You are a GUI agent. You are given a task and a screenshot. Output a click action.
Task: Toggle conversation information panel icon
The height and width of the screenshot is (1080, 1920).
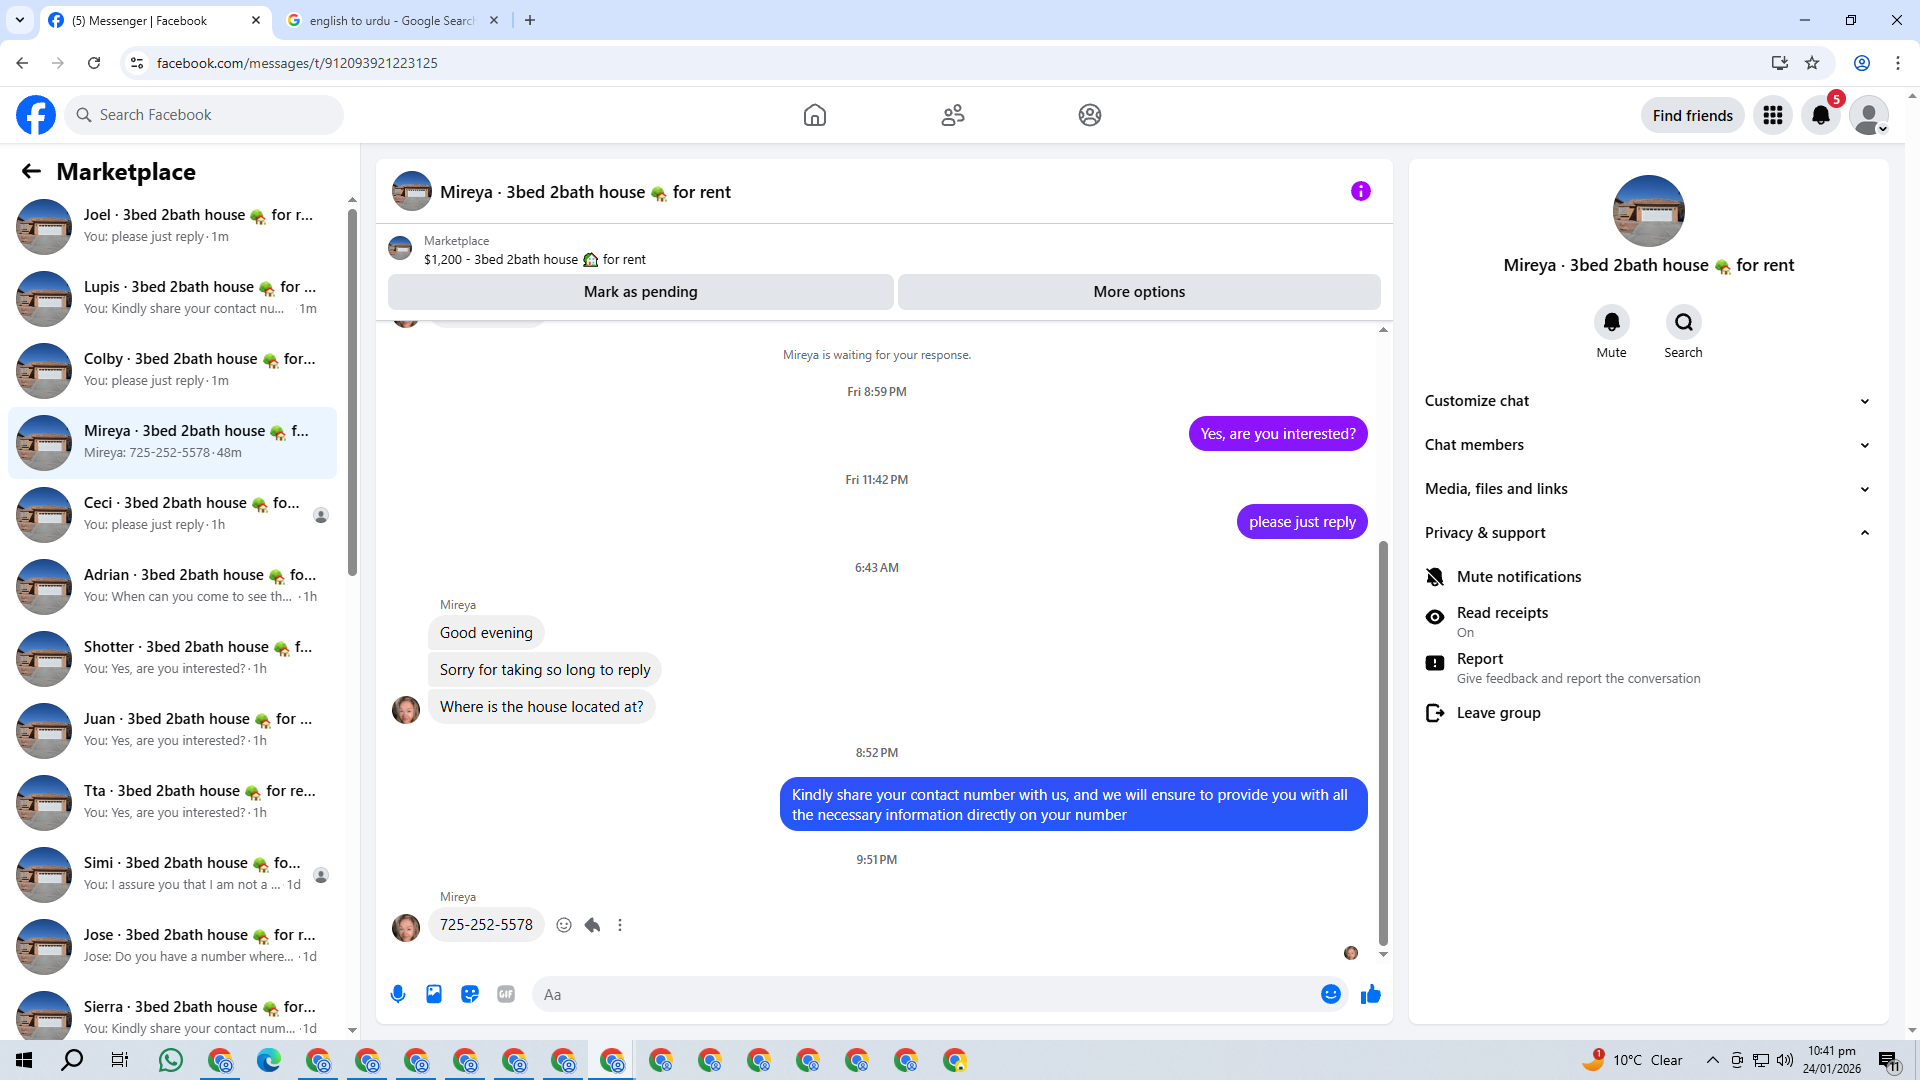(x=1360, y=191)
